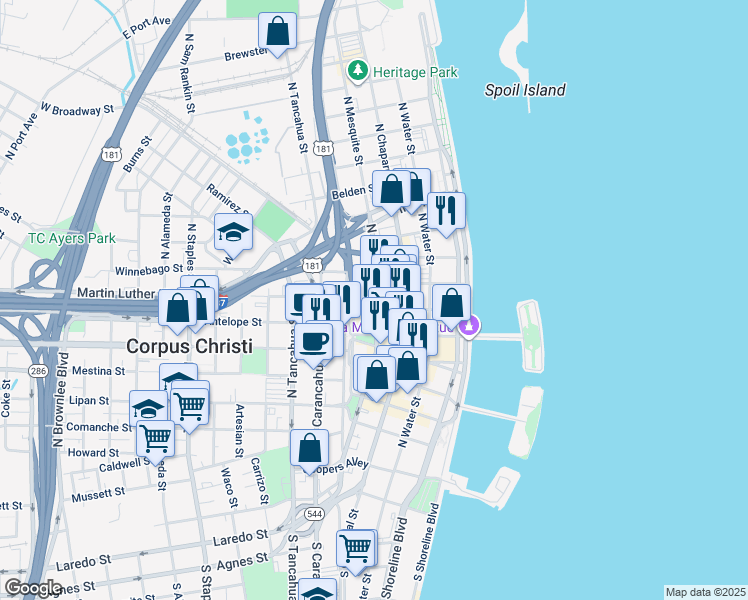748x600 pixels.
Task: Select the shopping bag marker next to the purple monument pin
Action: coord(451,304)
